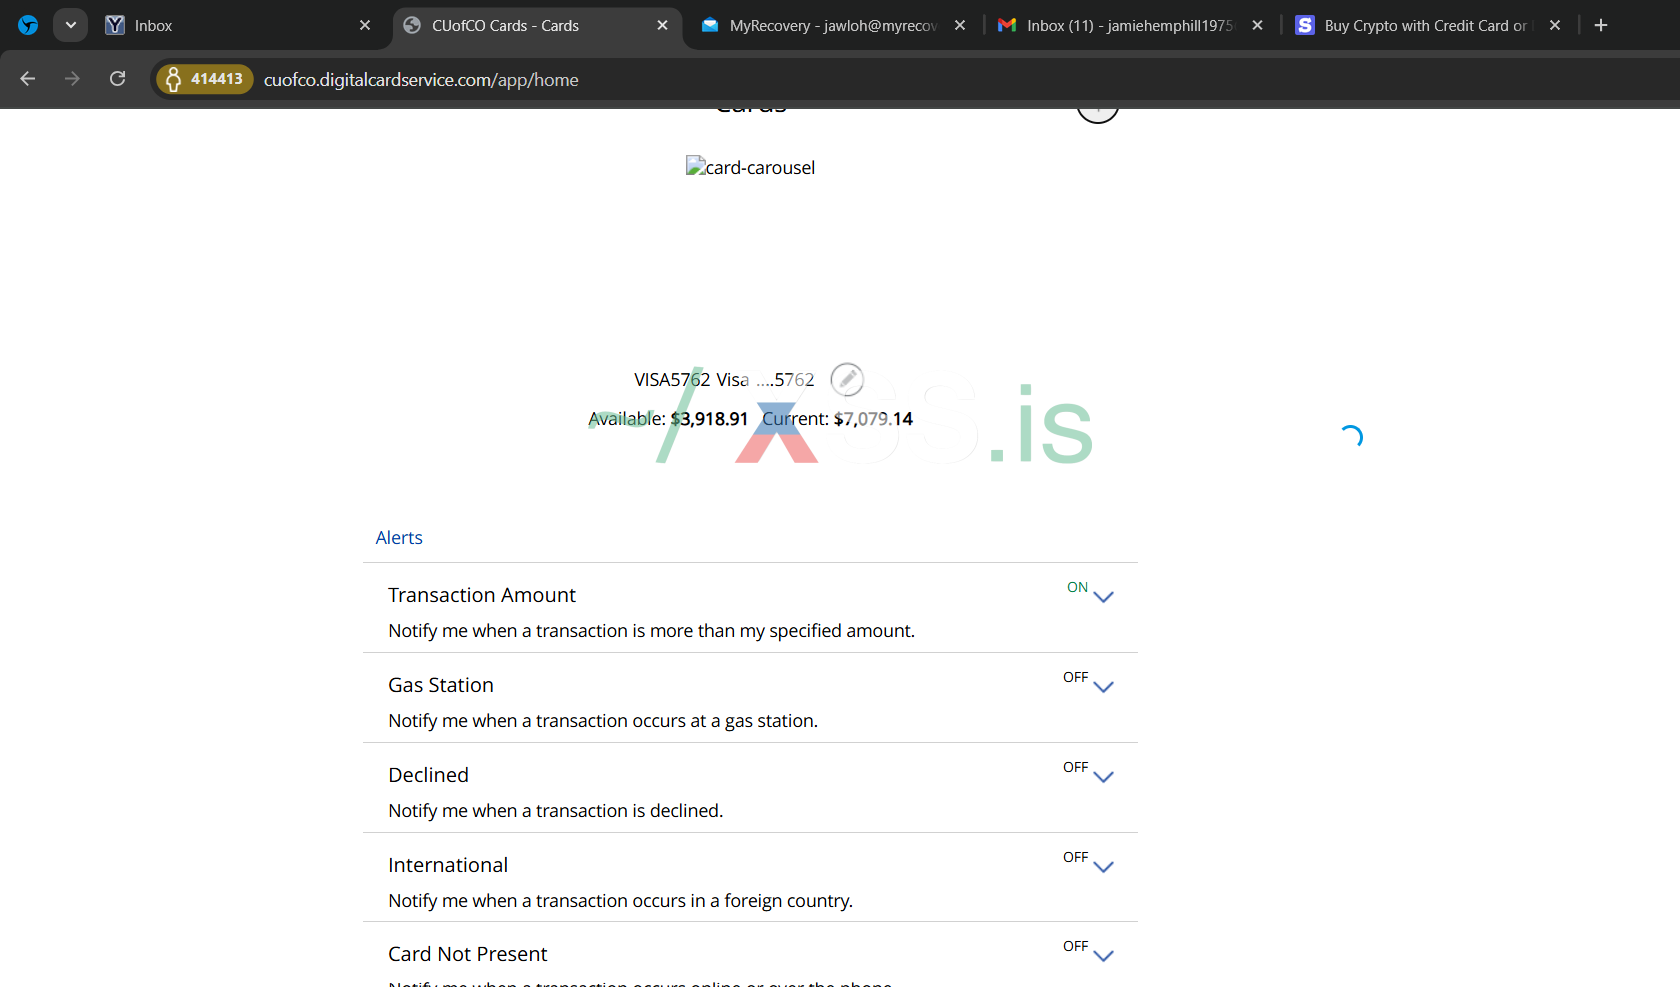The height and width of the screenshot is (987, 1680).
Task: Click the 414413 badge in the address bar
Action: 205,79
